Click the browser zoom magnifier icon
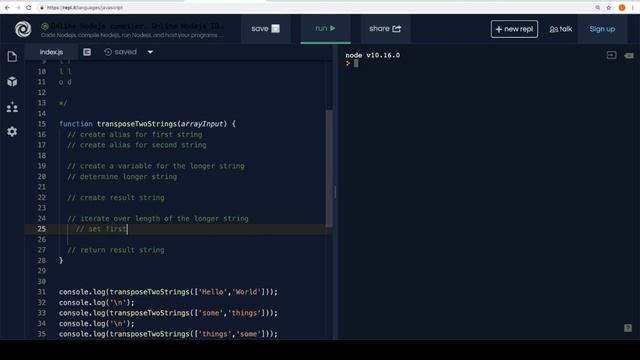The height and width of the screenshot is (360, 640). (x=598, y=8)
